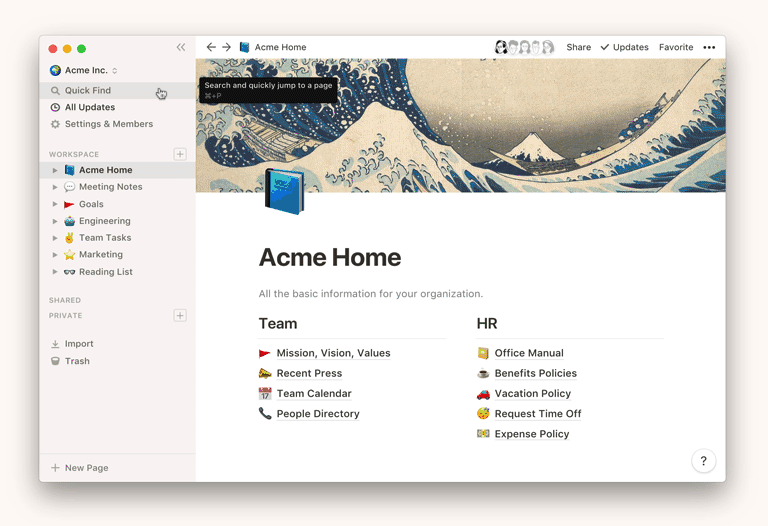Open the three-dot more options menu
The height and width of the screenshot is (526, 768).
[x=709, y=47]
